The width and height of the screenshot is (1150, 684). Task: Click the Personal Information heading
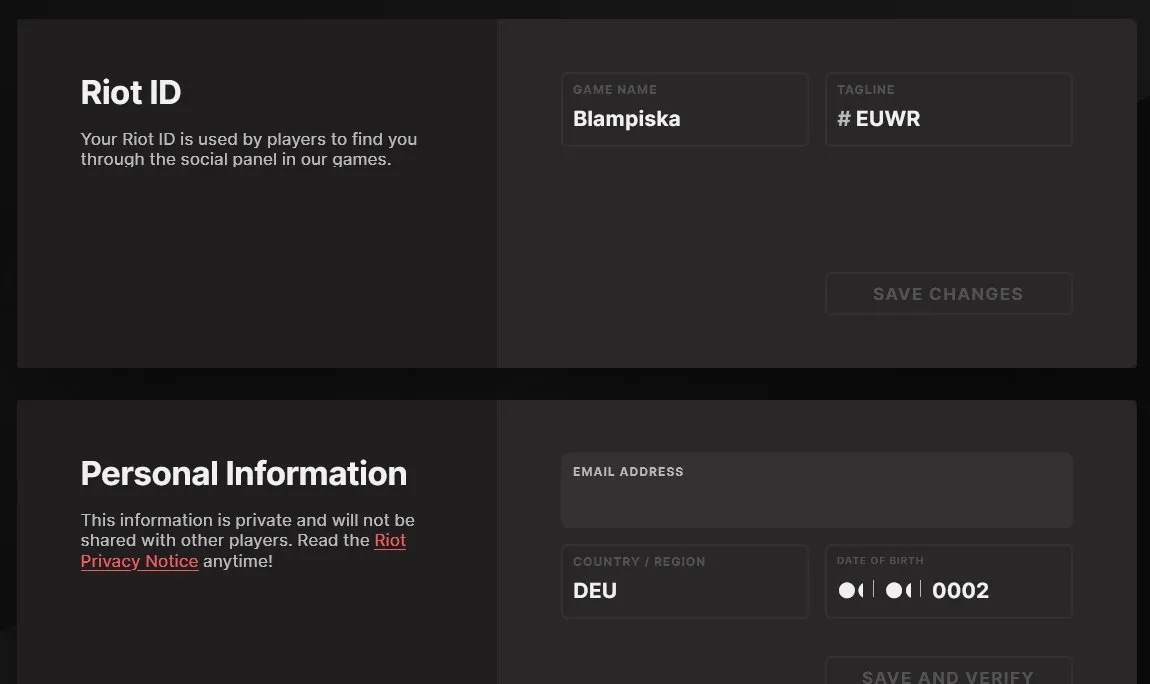pos(243,474)
